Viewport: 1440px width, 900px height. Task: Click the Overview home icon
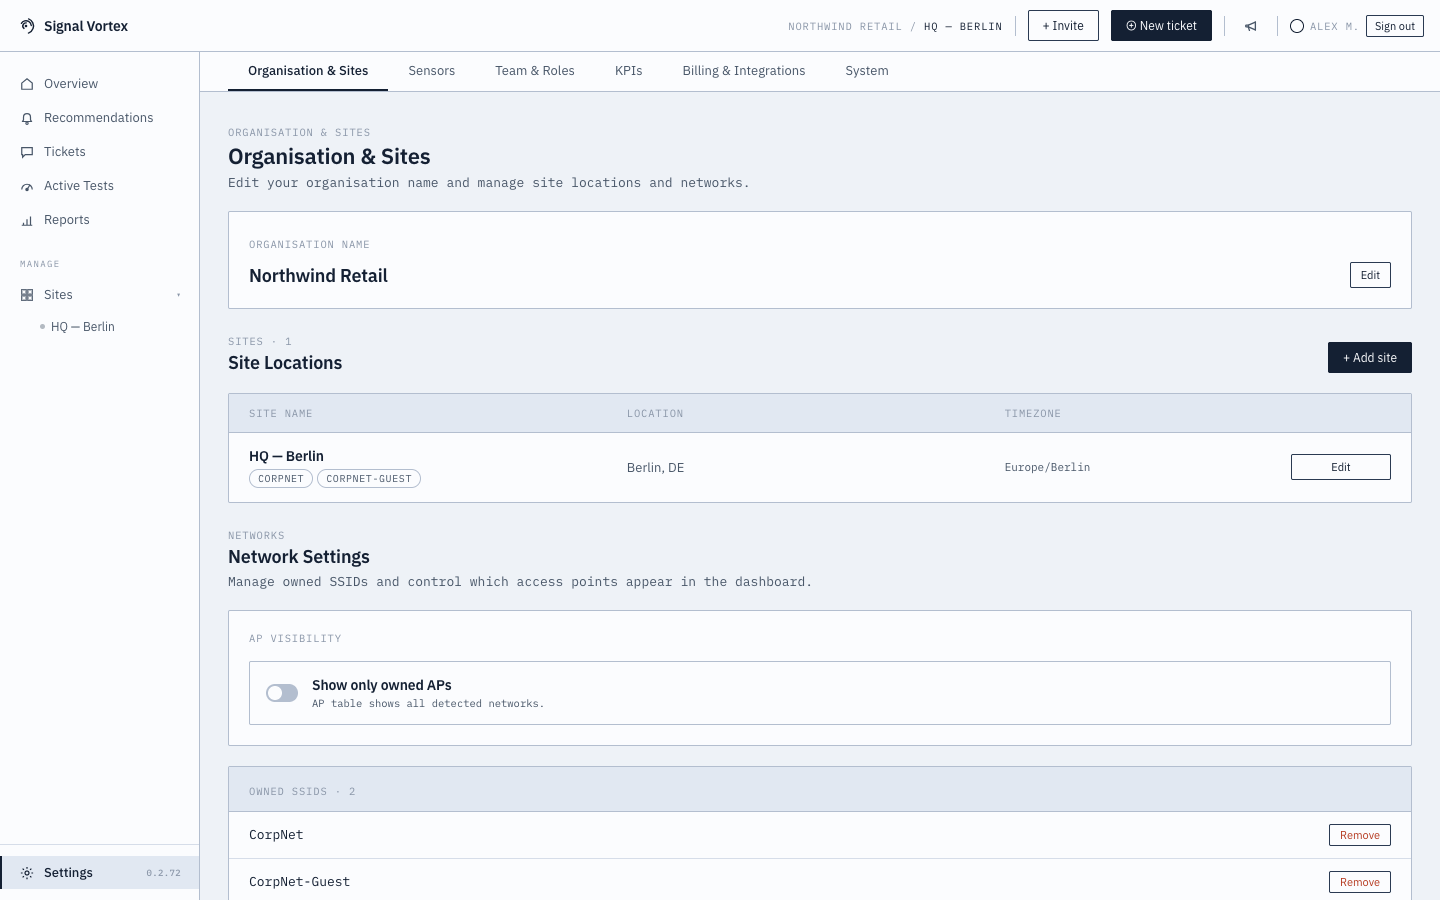(27, 84)
